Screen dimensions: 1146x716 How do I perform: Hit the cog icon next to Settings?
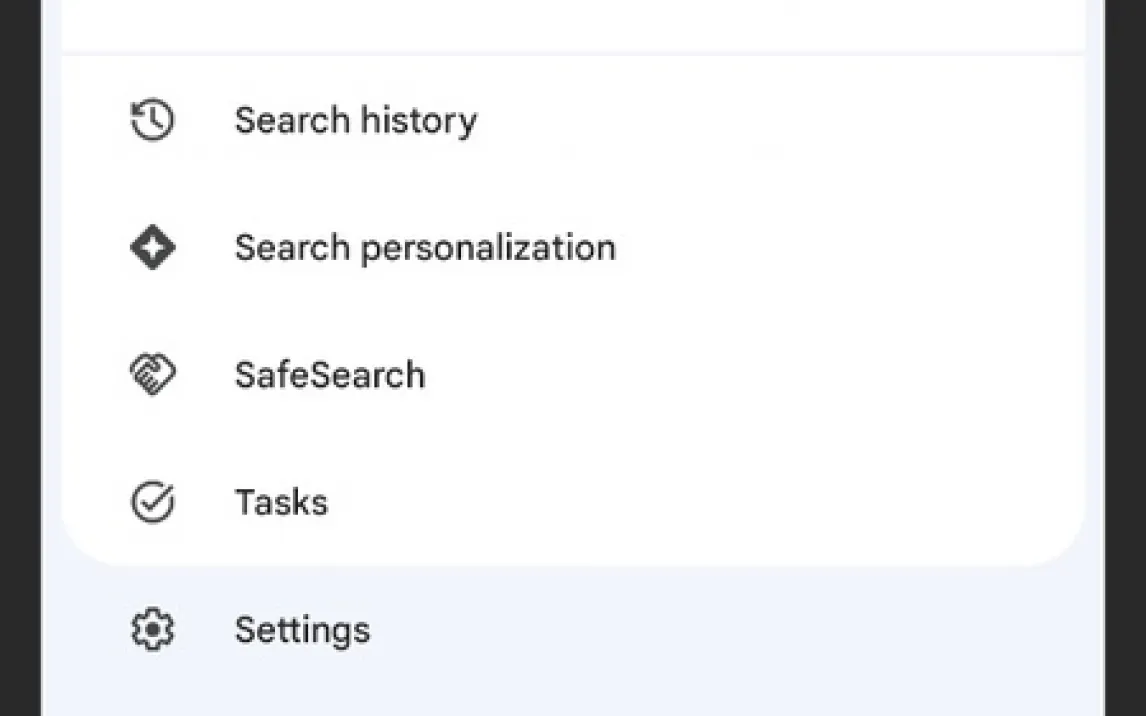click(153, 630)
